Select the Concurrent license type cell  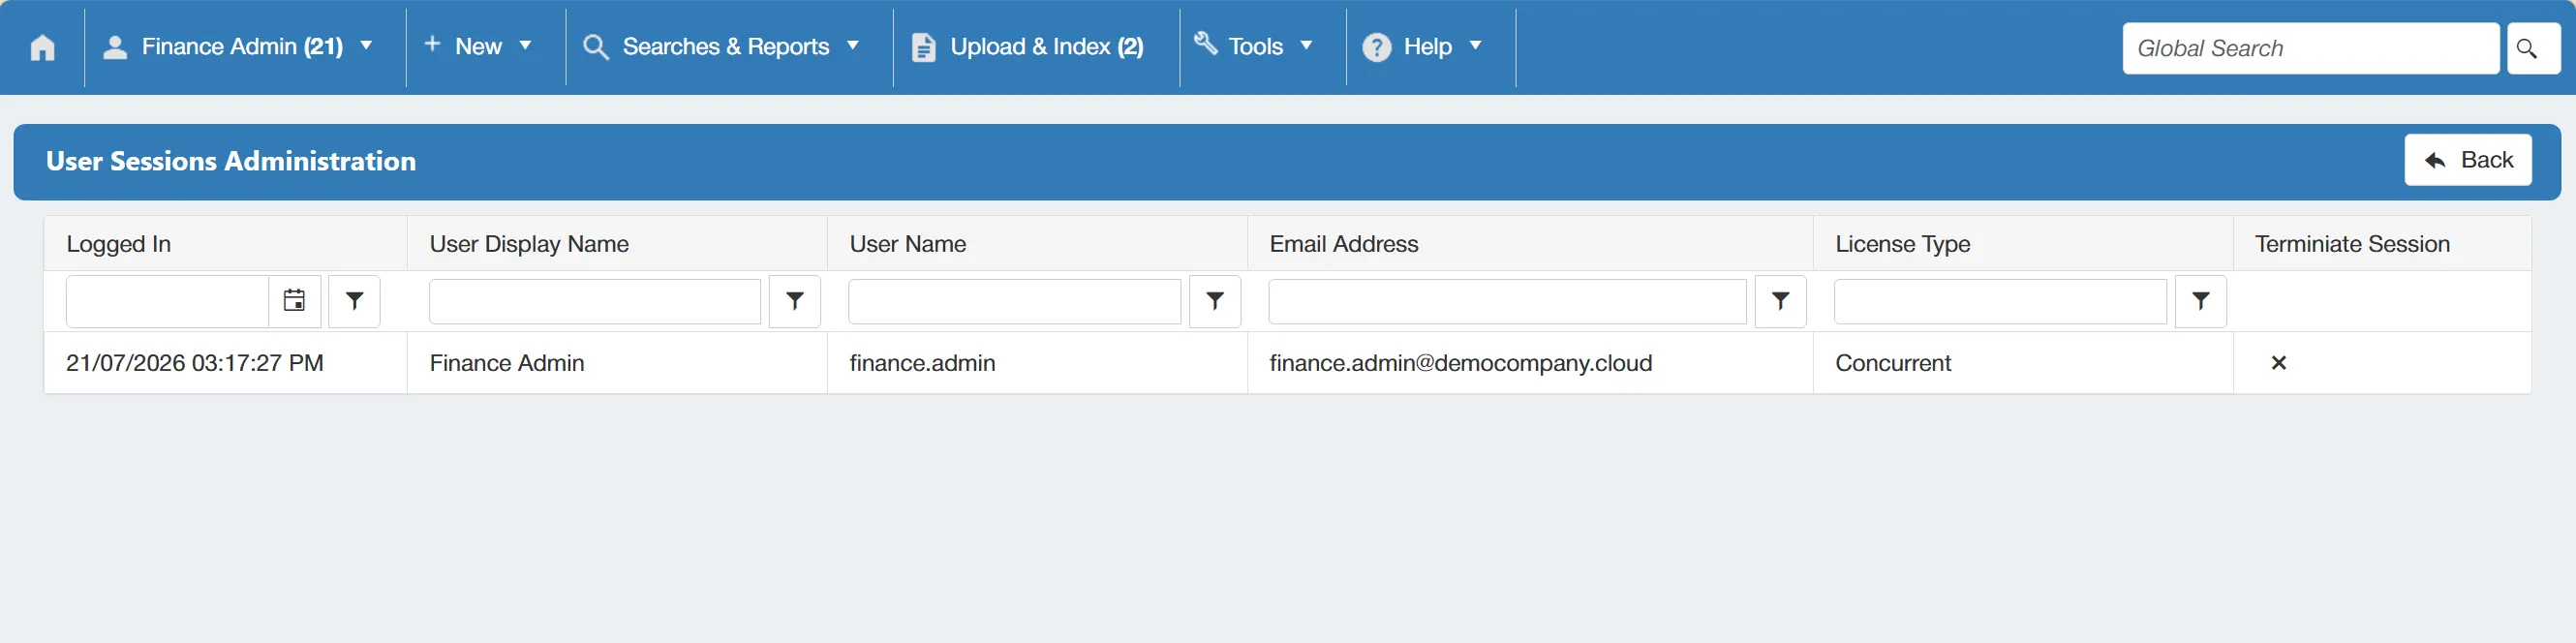pyautogui.click(x=2023, y=363)
